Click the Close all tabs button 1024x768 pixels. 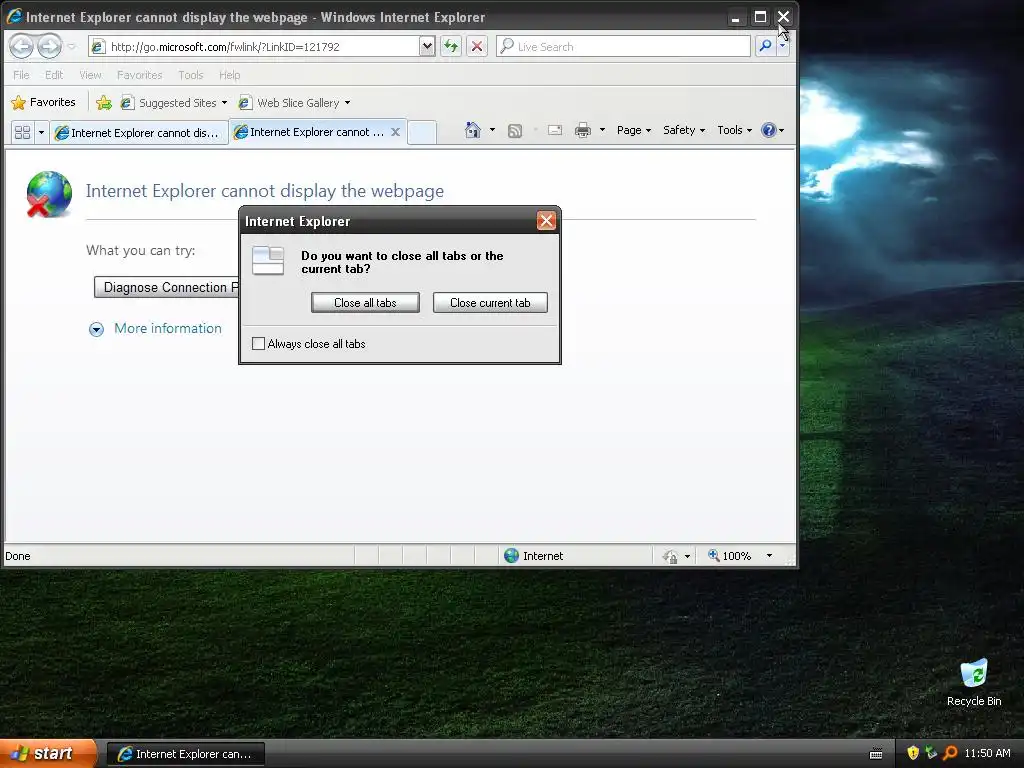click(x=365, y=303)
